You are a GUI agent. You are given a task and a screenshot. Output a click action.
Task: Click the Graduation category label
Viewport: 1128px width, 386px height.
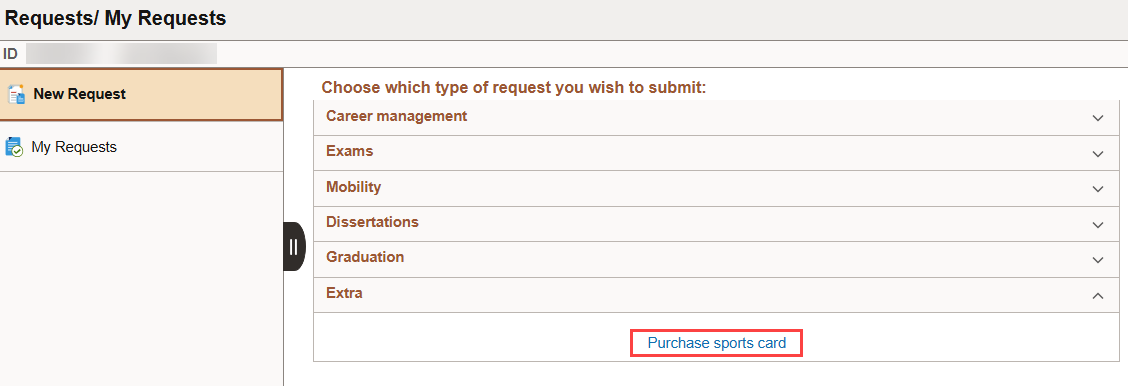pos(365,257)
